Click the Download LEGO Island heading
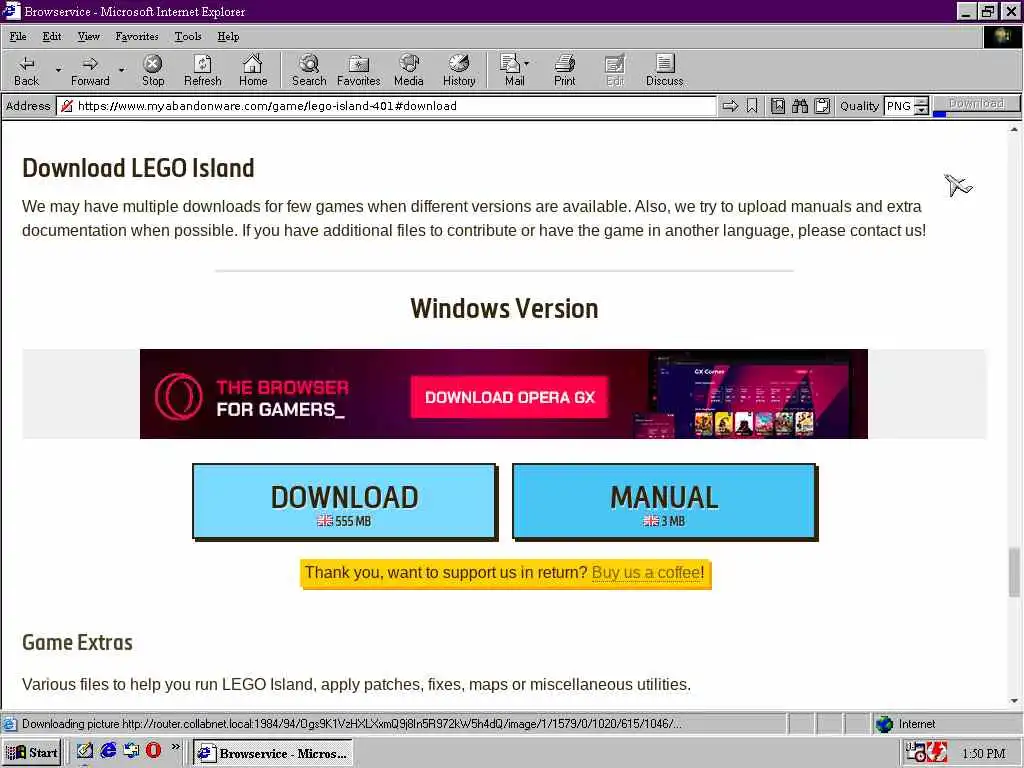The image size is (1024, 768). coord(138,168)
